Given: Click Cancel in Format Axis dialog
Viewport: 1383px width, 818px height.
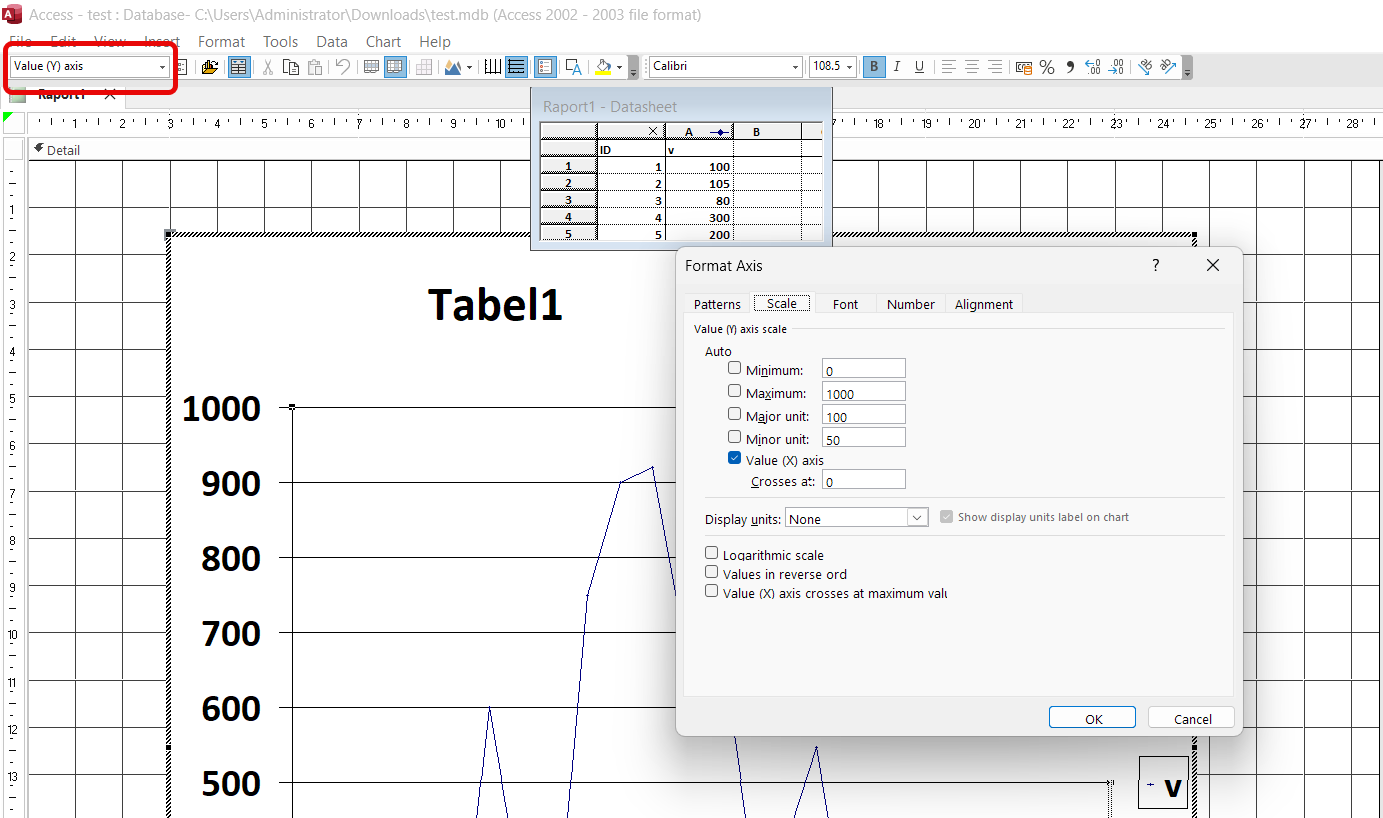Looking at the screenshot, I should pyautogui.click(x=1192, y=718).
